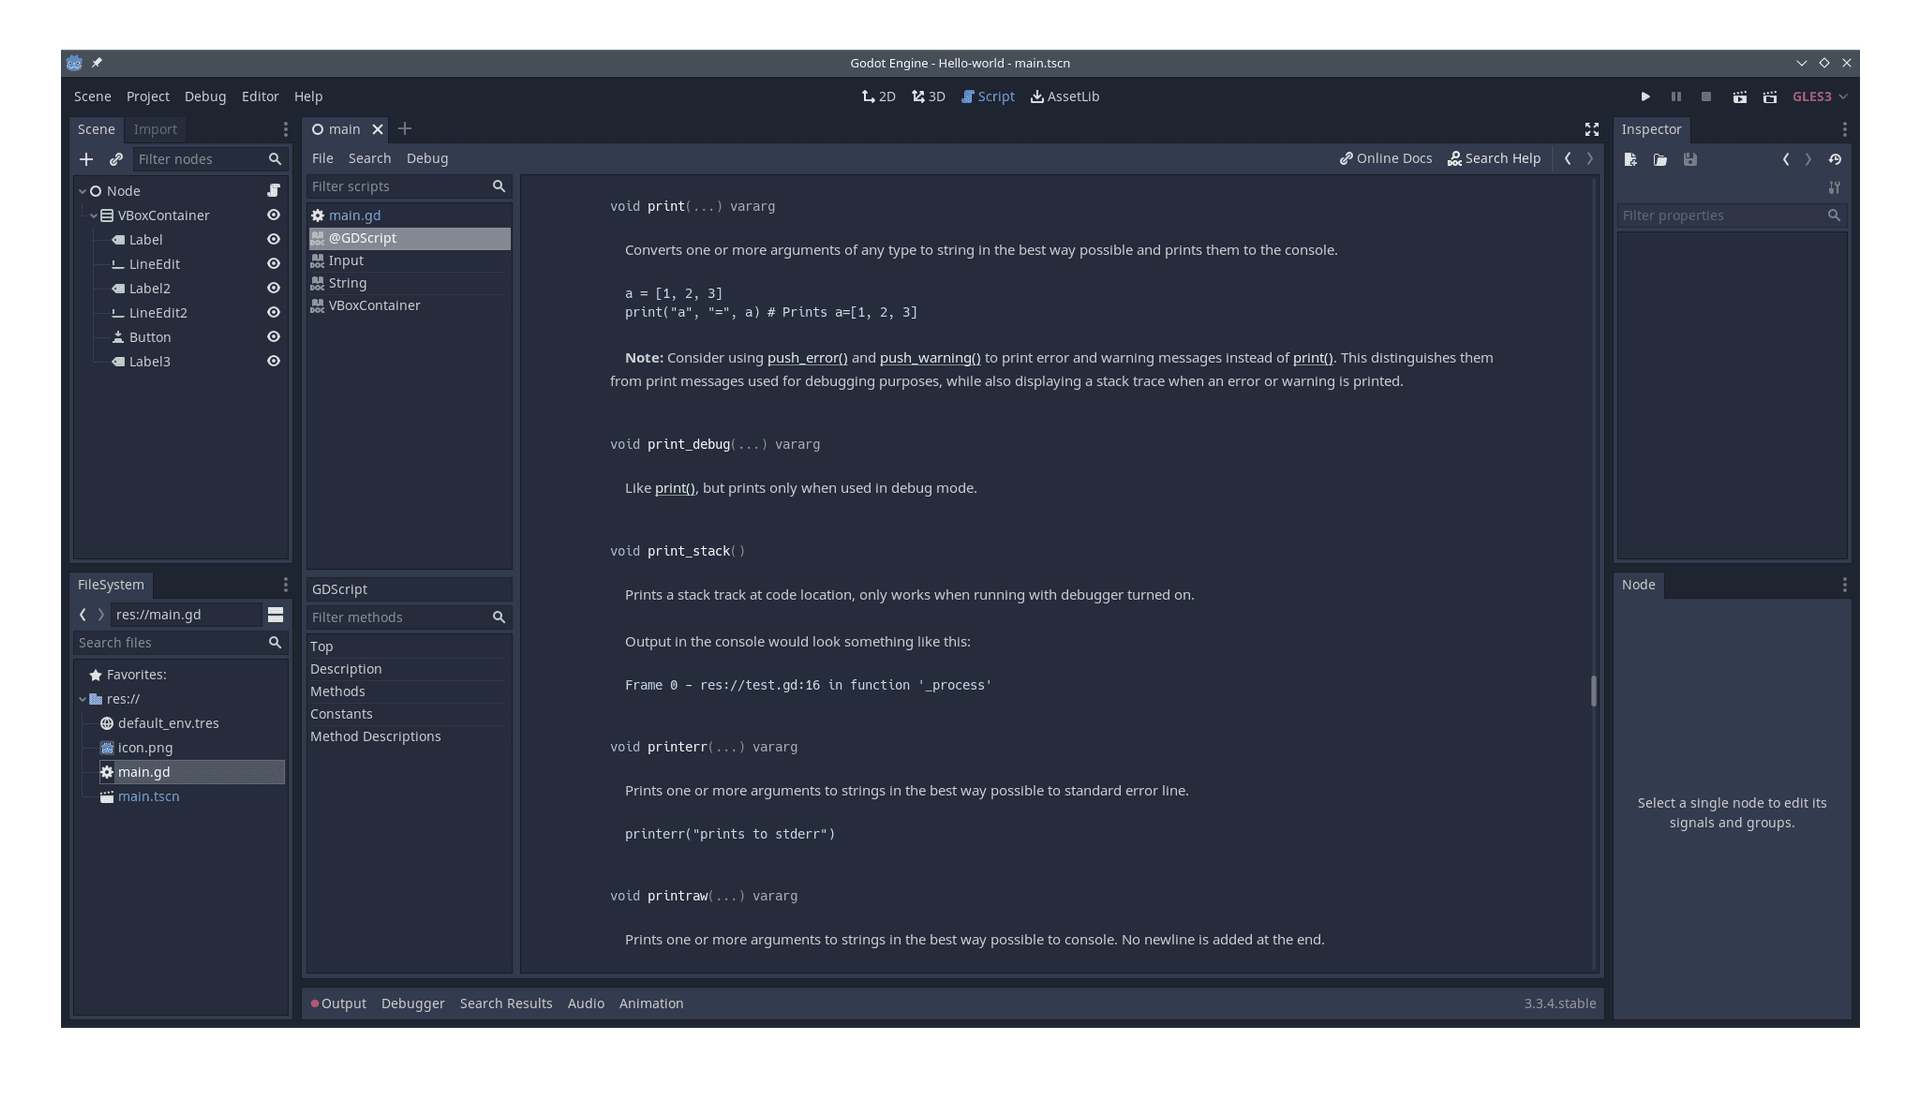The width and height of the screenshot is (1920, 1100).
Task: Click the stop execution icon
Action: (x=1705, y=96)
